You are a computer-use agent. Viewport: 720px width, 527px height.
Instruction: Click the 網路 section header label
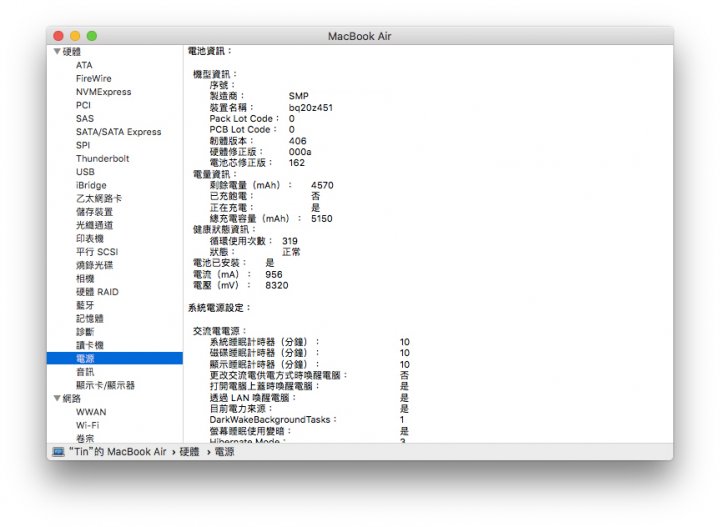pos(72,398)
